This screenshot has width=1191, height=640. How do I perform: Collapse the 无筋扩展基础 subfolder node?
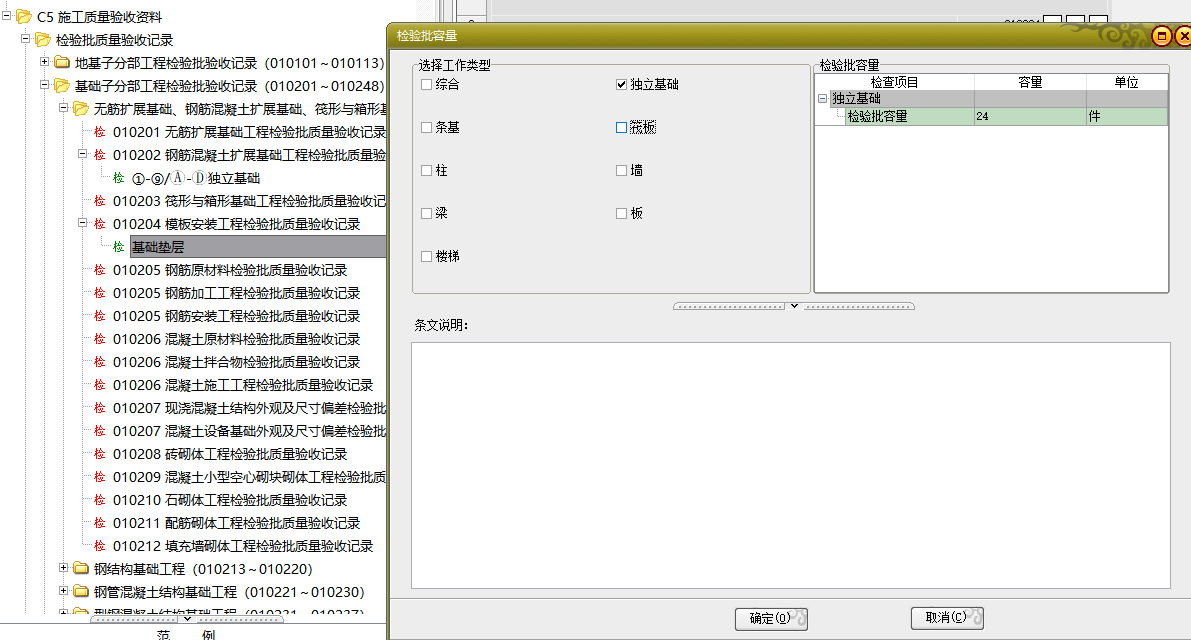coord(64,108)
